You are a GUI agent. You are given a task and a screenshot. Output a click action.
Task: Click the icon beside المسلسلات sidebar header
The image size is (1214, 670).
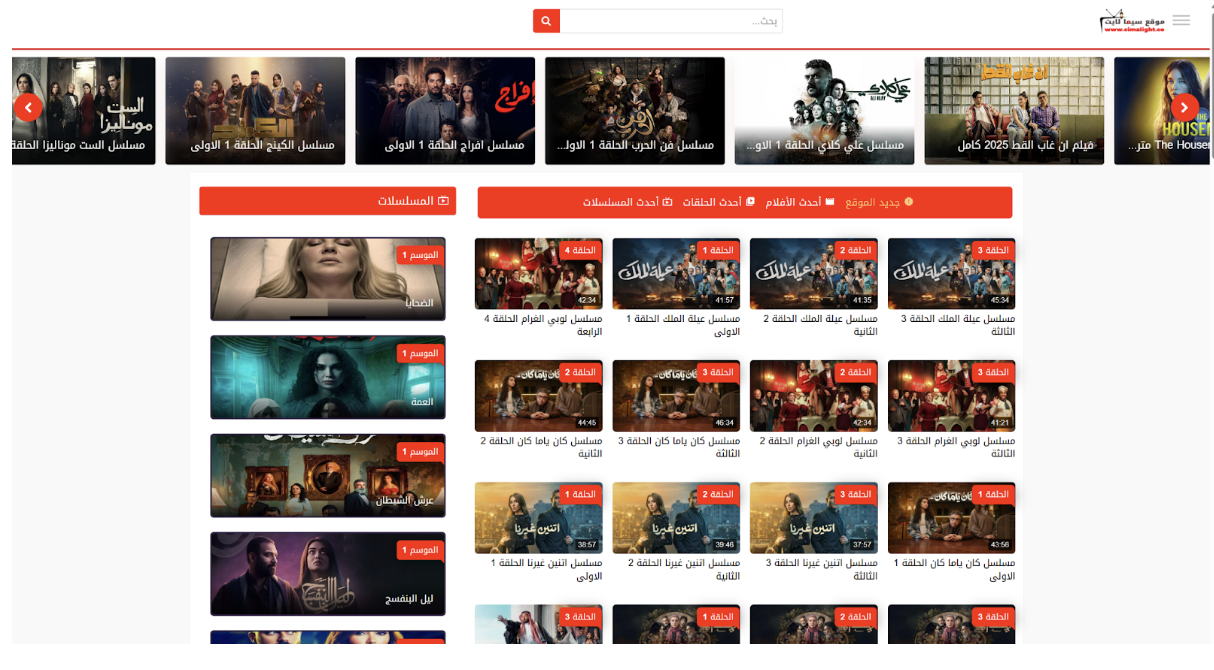tap(444, 201)
